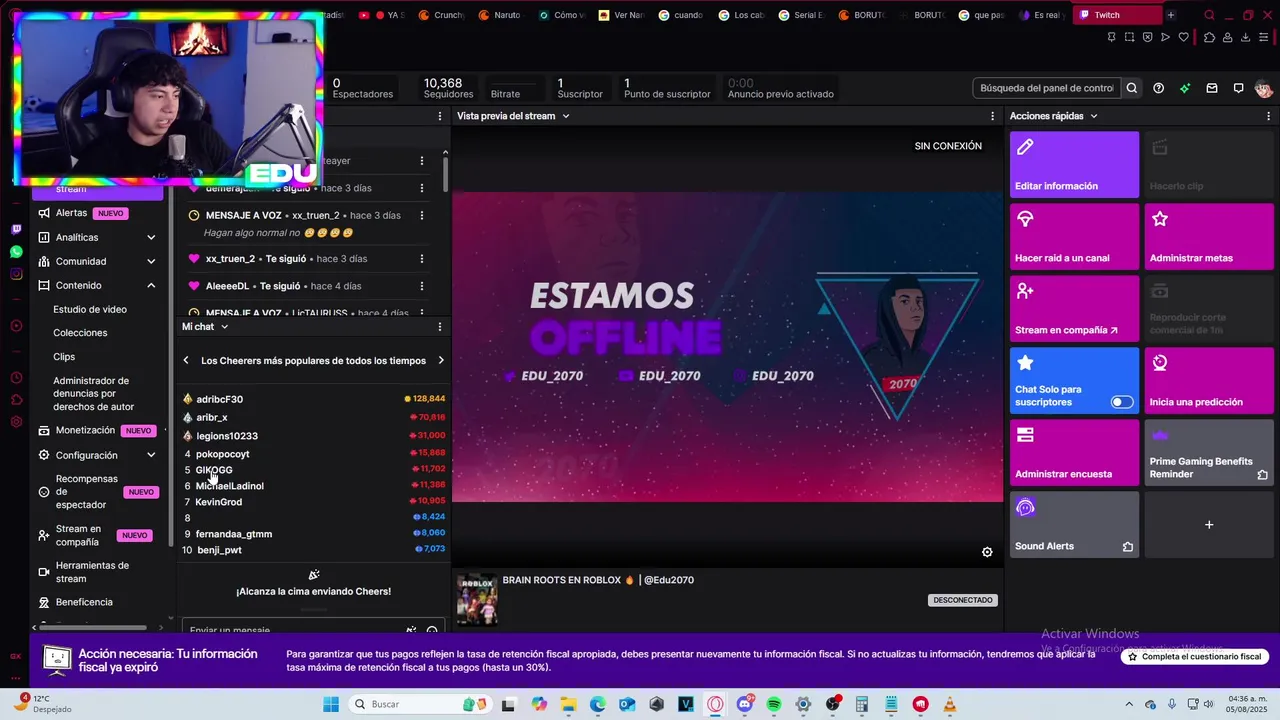Viewport: 1280px width, 720px height.
Task: Start Inicia una predicción quick action
Action: (x=1209, y=381)
